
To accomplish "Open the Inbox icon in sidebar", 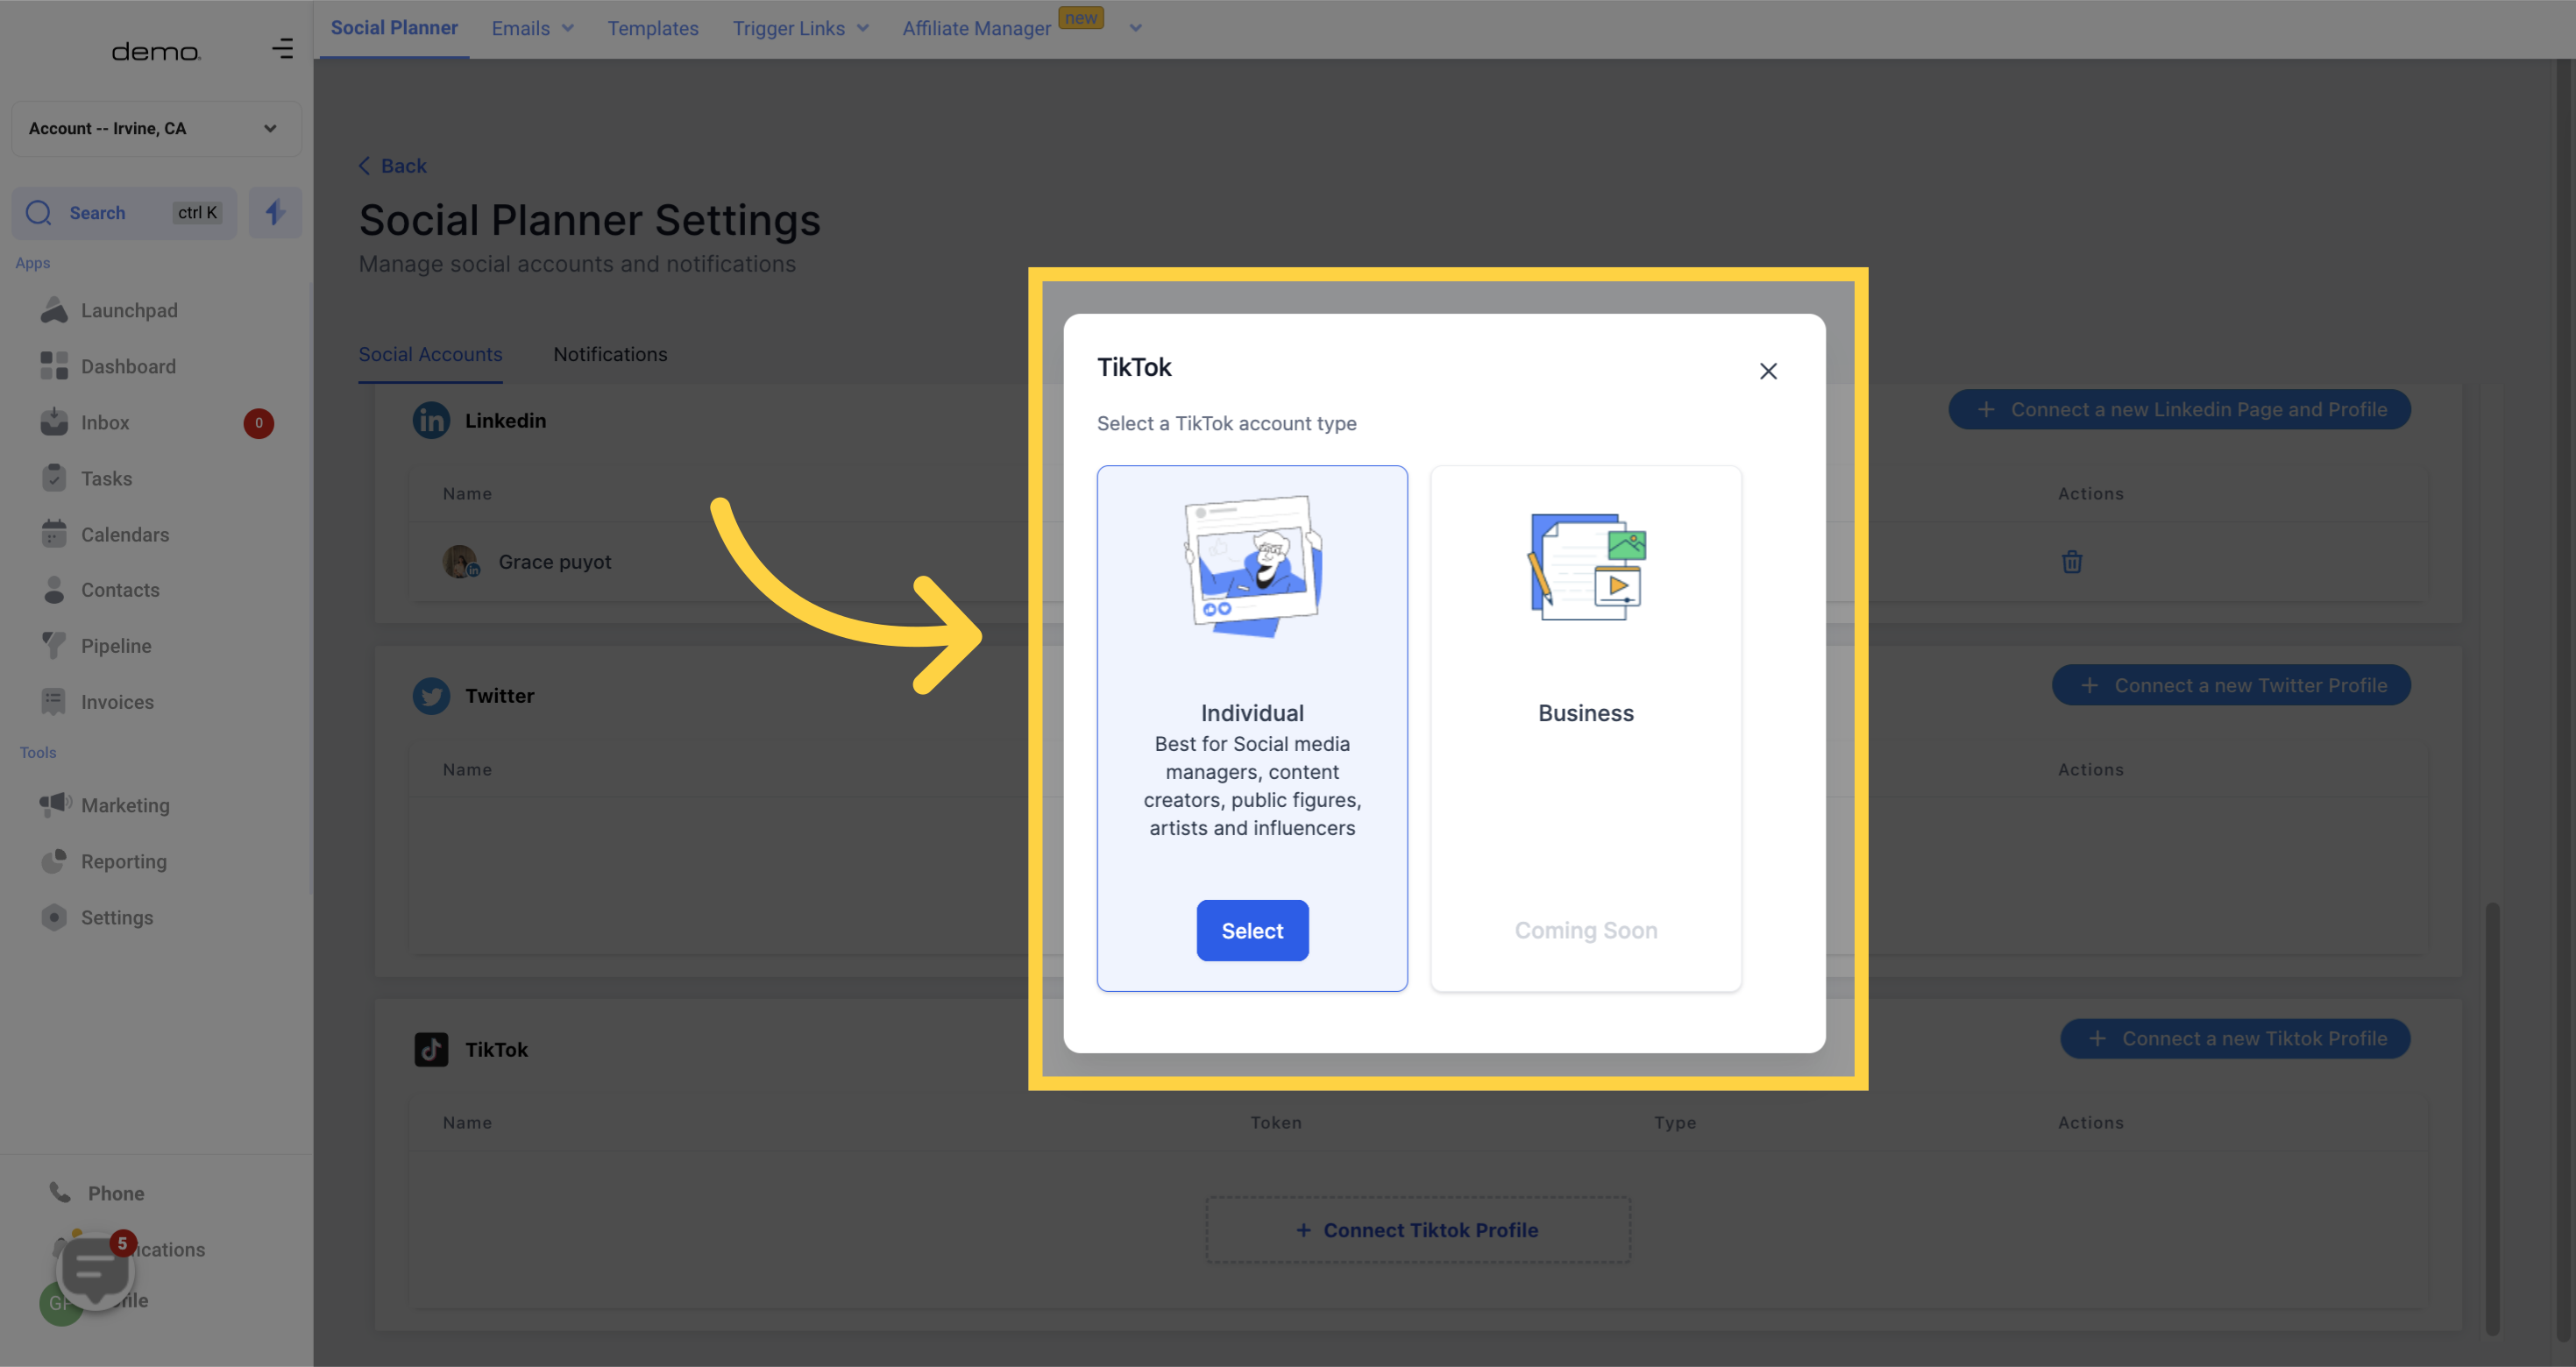I will coord(54,422).
